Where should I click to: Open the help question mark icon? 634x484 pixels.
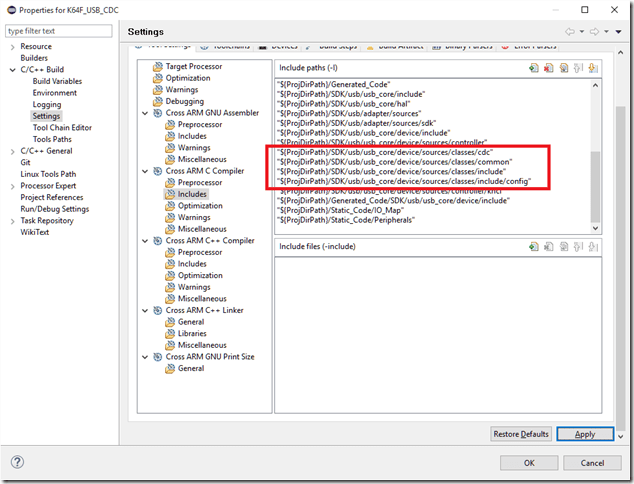(17, 462)
